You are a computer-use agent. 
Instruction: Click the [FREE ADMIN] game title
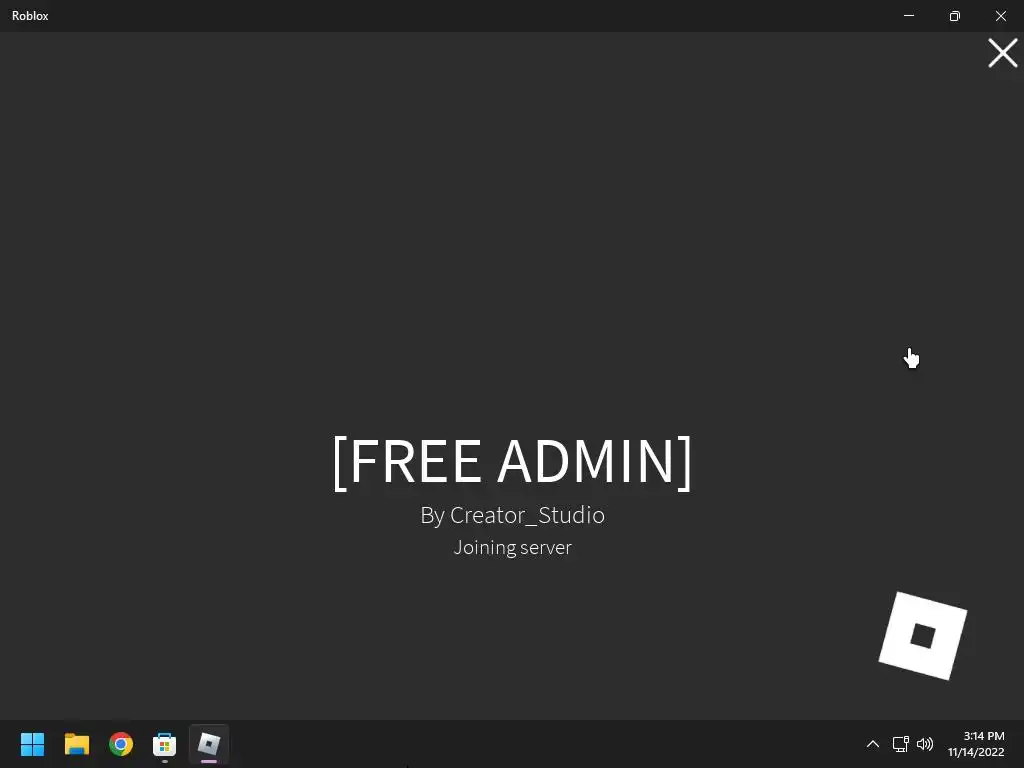[x=512, y=462]
